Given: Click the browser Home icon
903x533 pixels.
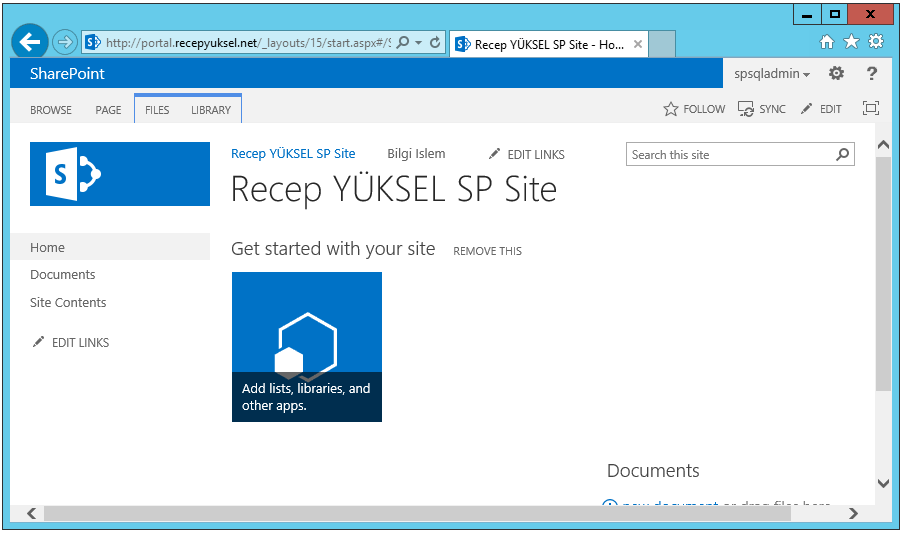Looking at the screenshot, I should (x=827, y=41).
